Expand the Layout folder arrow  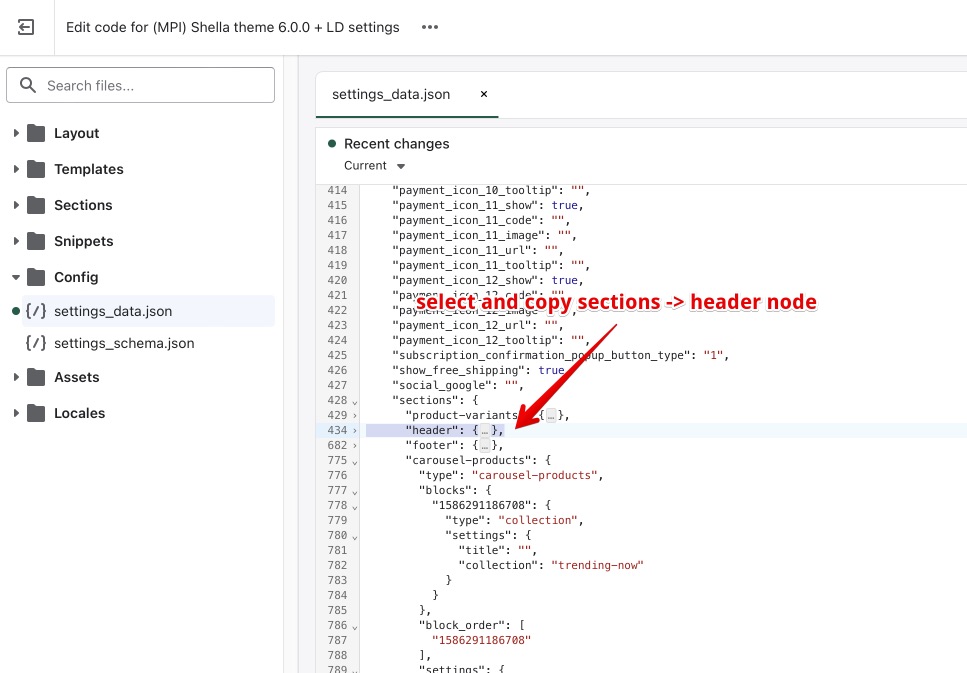16,133
